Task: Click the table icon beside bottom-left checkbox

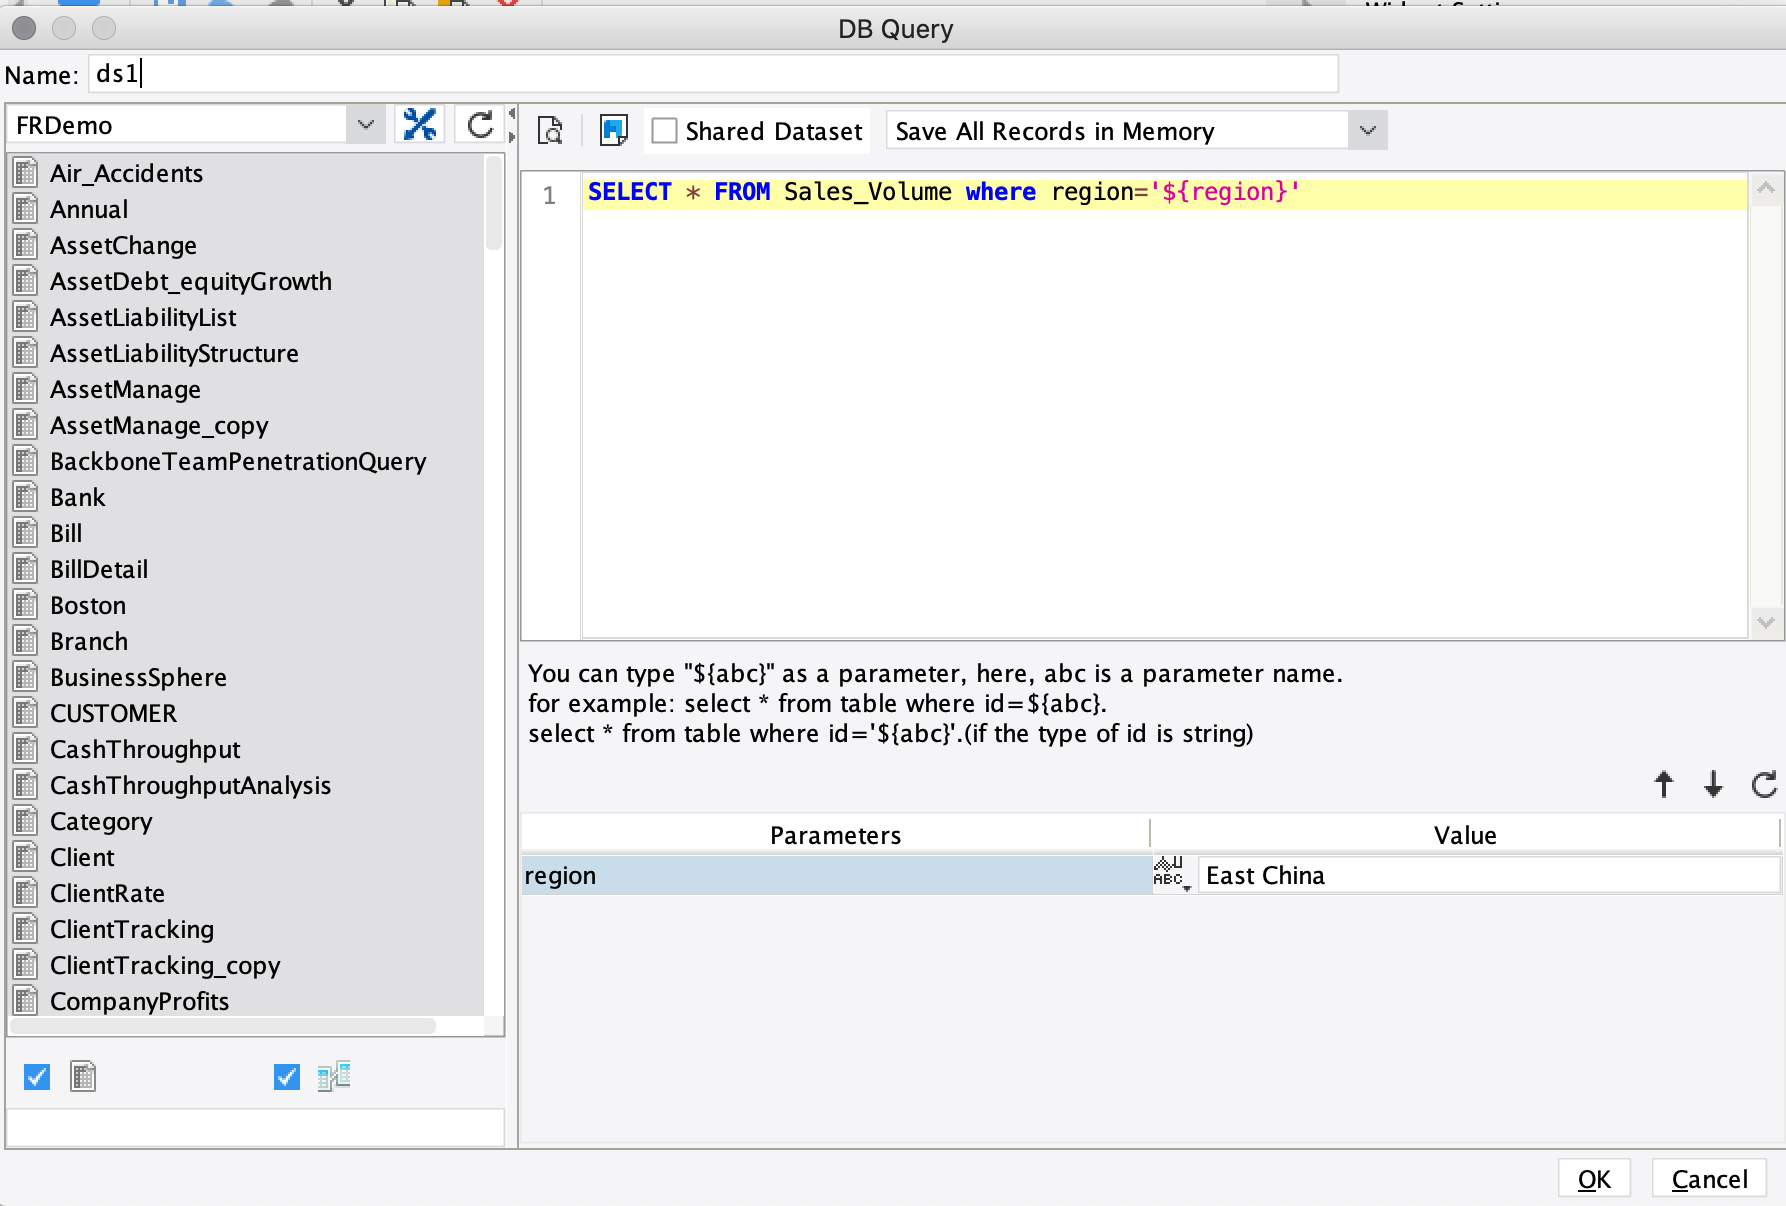Action: point(83,1077)
